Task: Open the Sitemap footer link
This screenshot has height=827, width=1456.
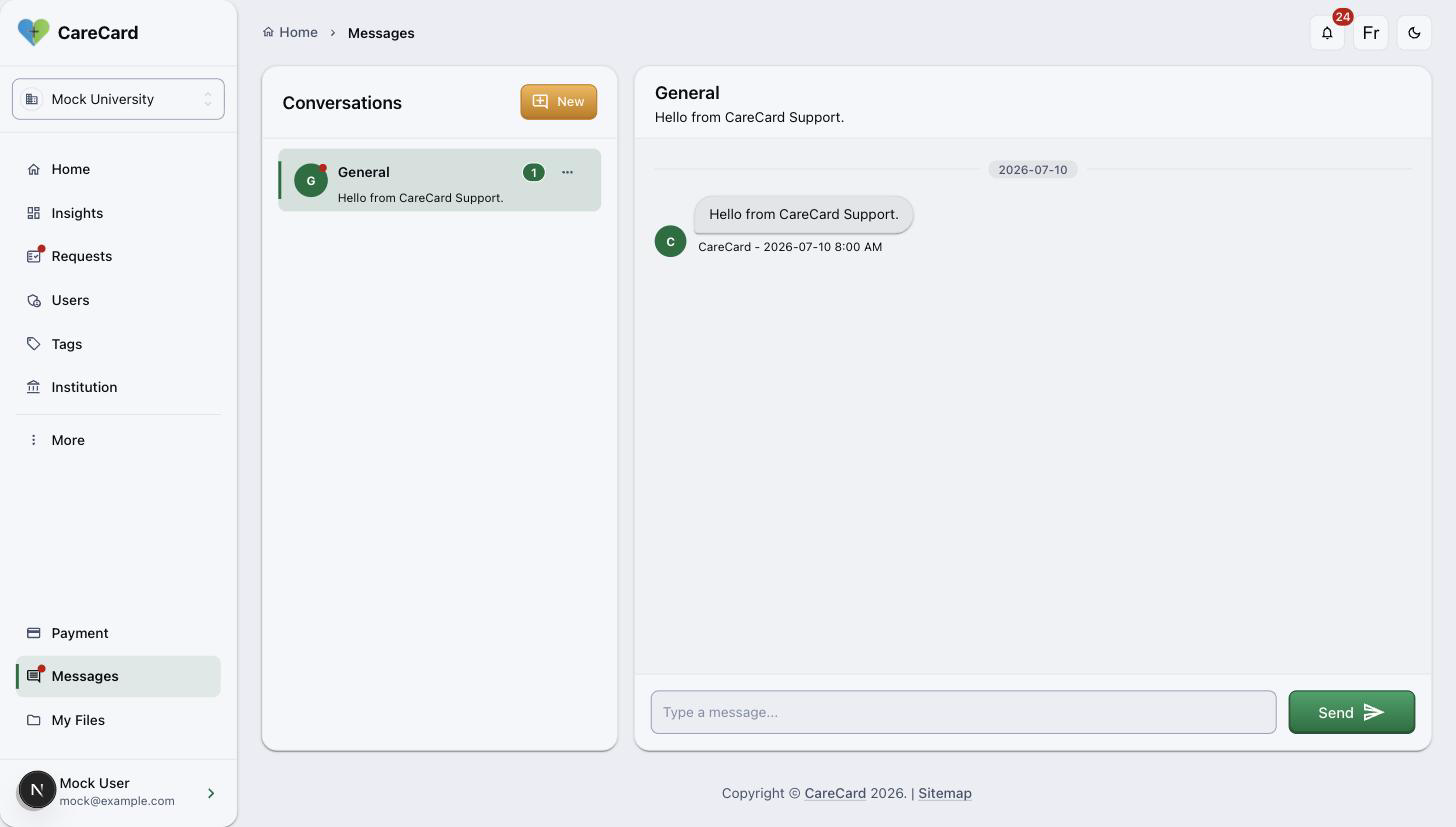Action: [x=945, y=793]
